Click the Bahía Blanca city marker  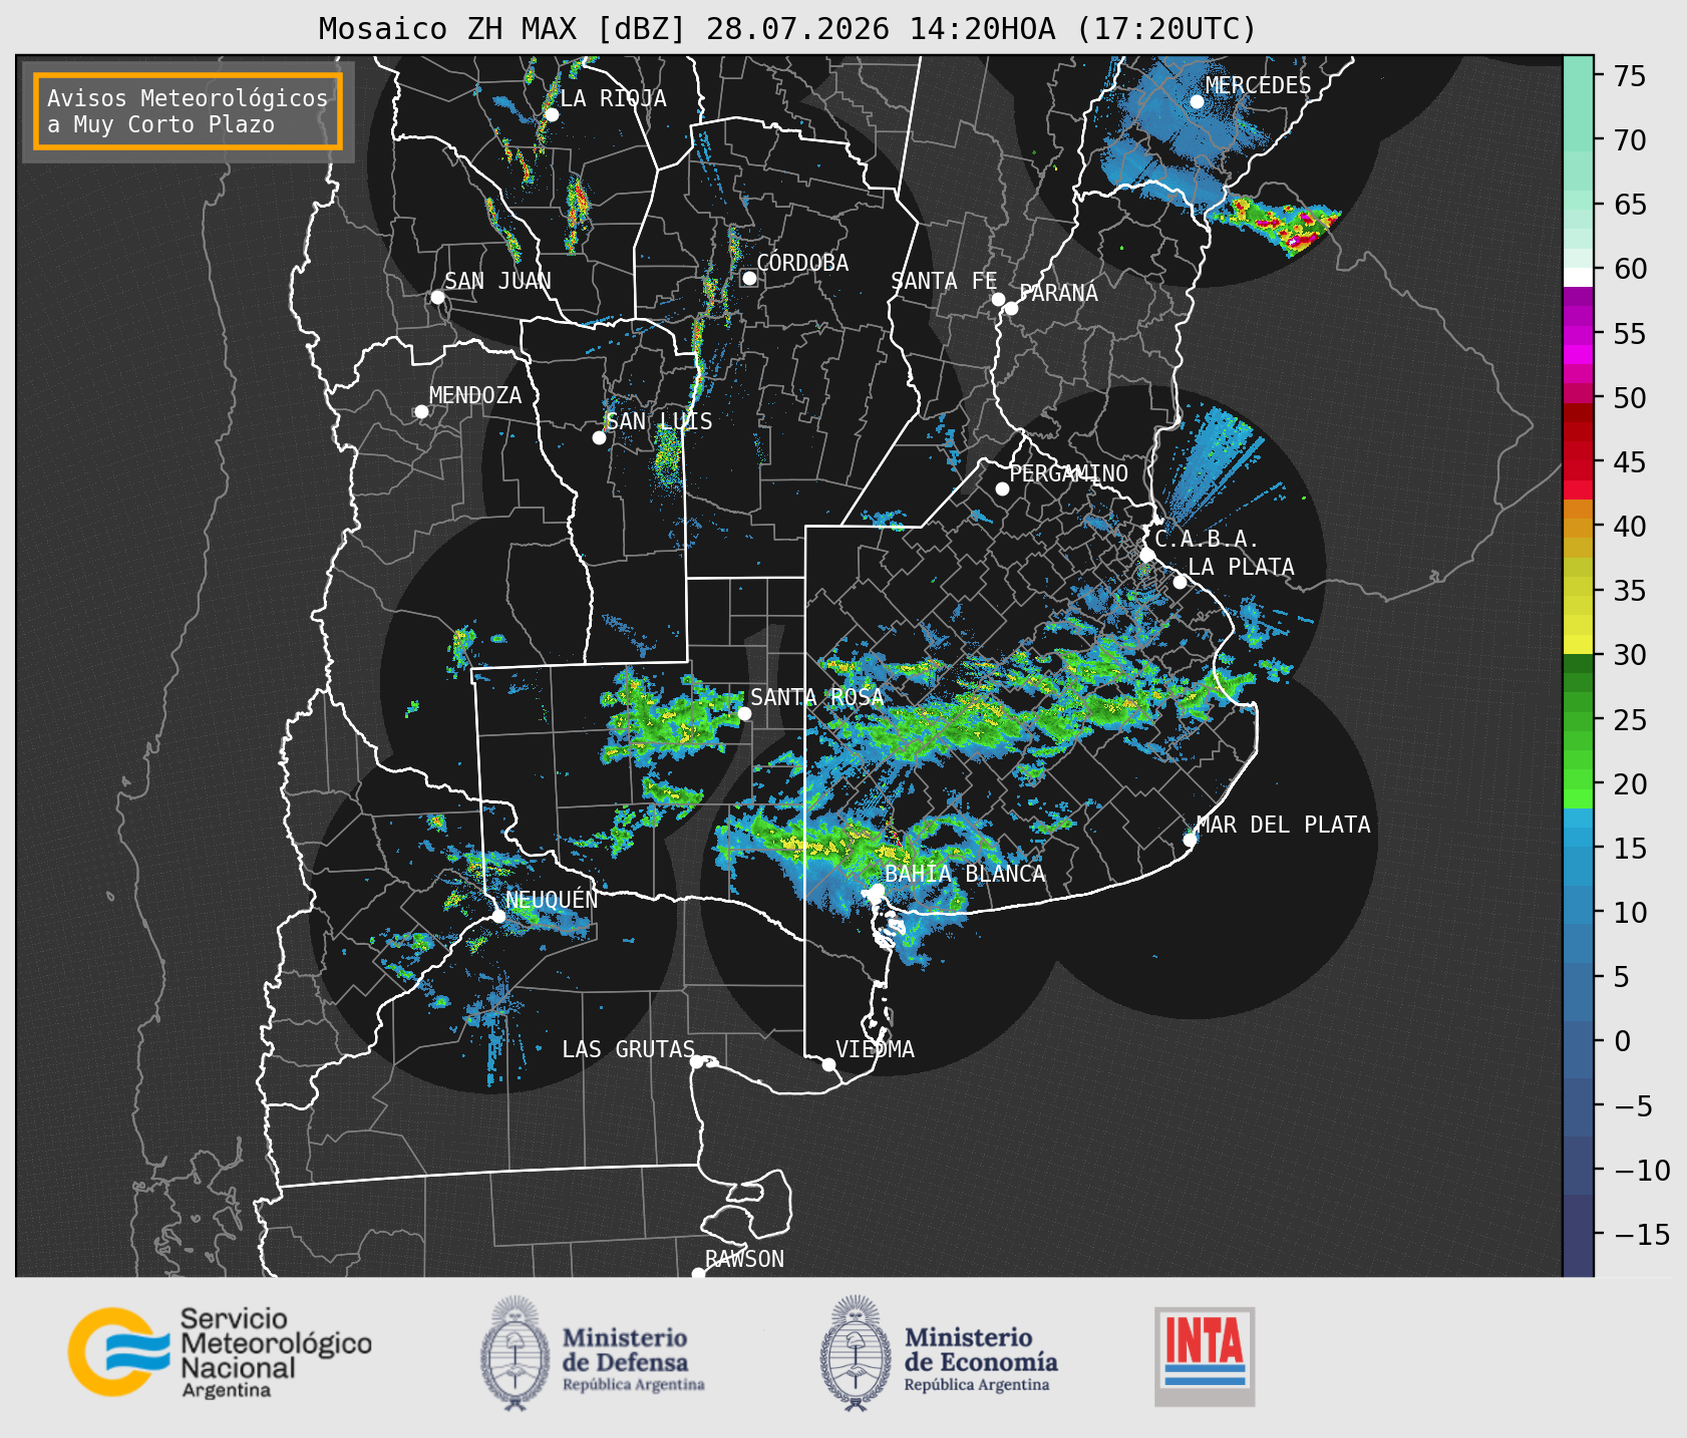(x=876, y=890)
